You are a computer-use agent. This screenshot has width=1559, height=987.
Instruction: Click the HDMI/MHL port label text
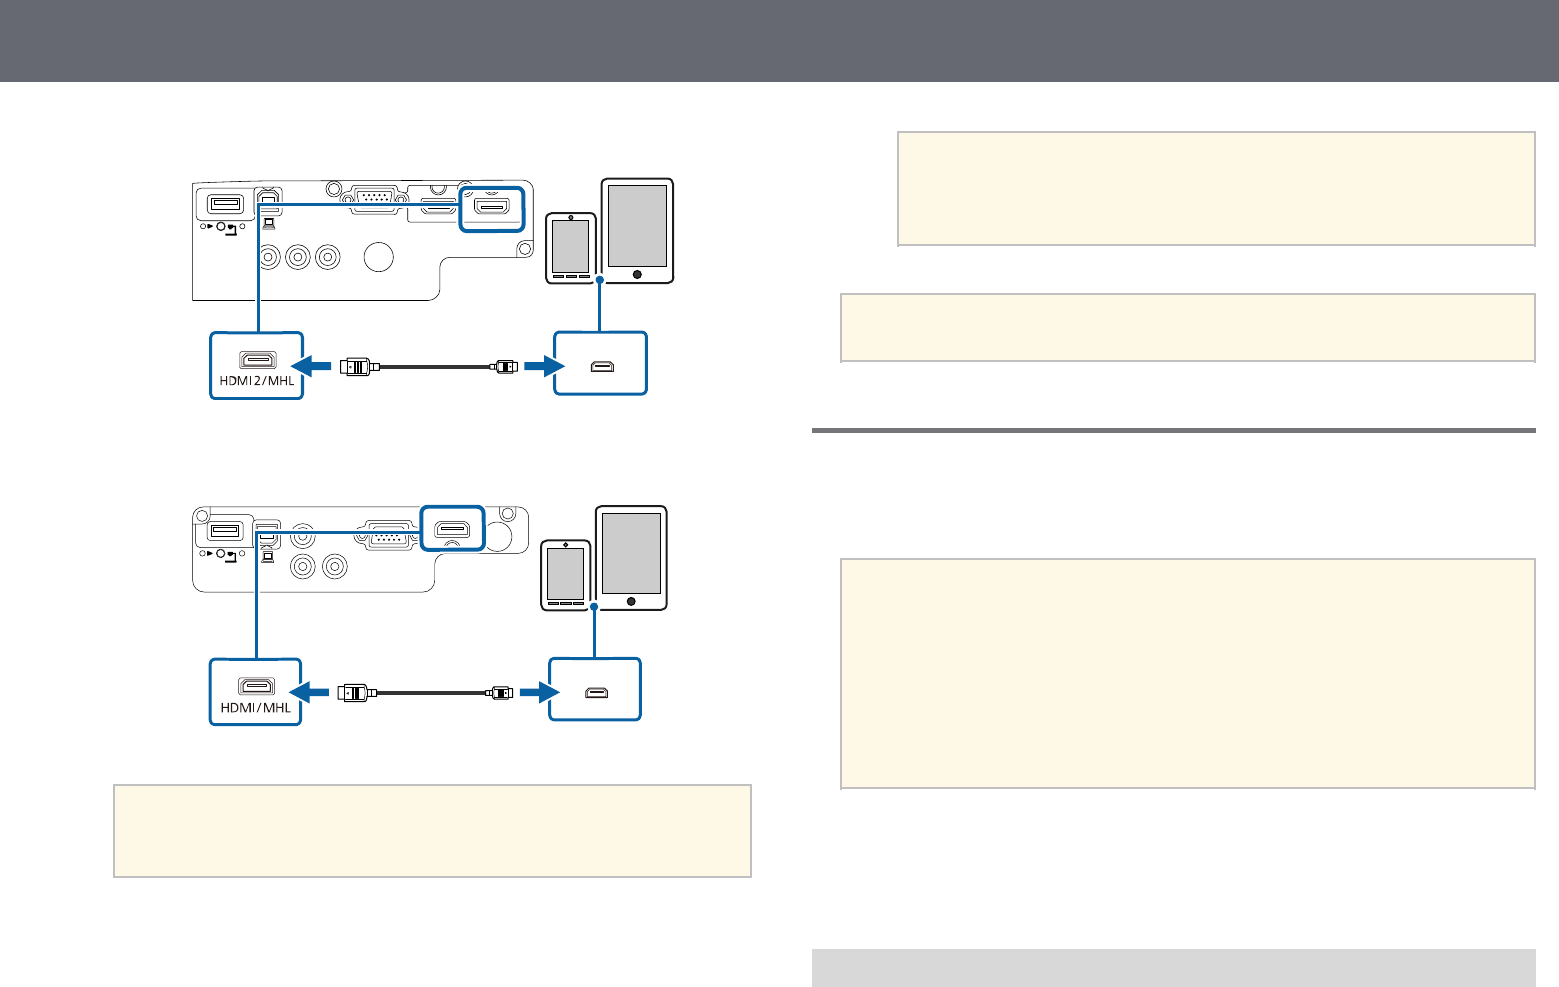click(255, 707)
